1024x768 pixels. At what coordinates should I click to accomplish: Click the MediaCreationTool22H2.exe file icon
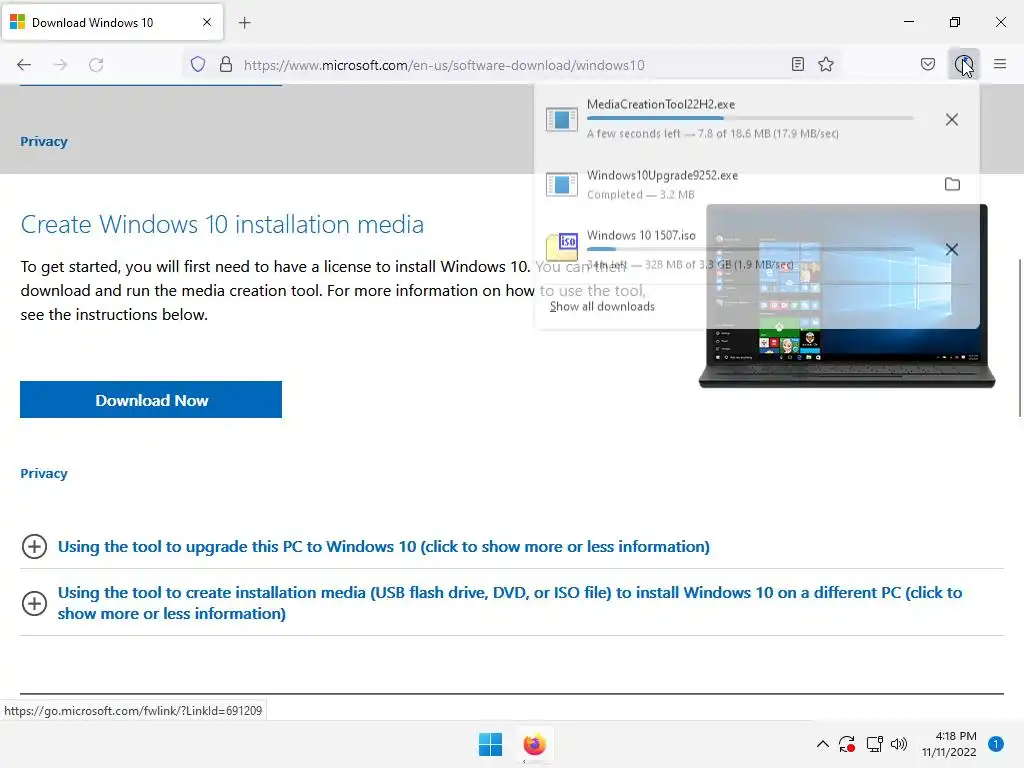(562, 120)
